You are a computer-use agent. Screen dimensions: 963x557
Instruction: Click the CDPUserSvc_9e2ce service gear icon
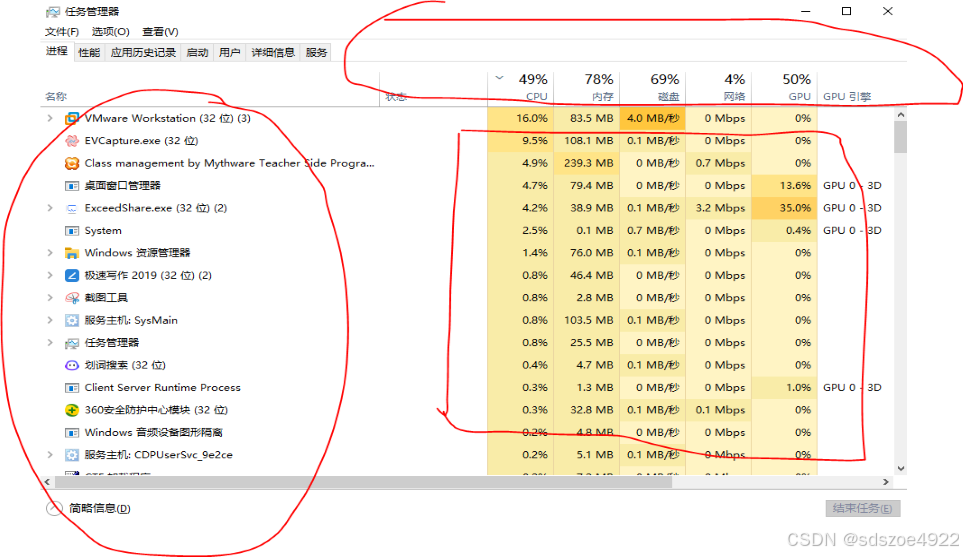[72, 455]
